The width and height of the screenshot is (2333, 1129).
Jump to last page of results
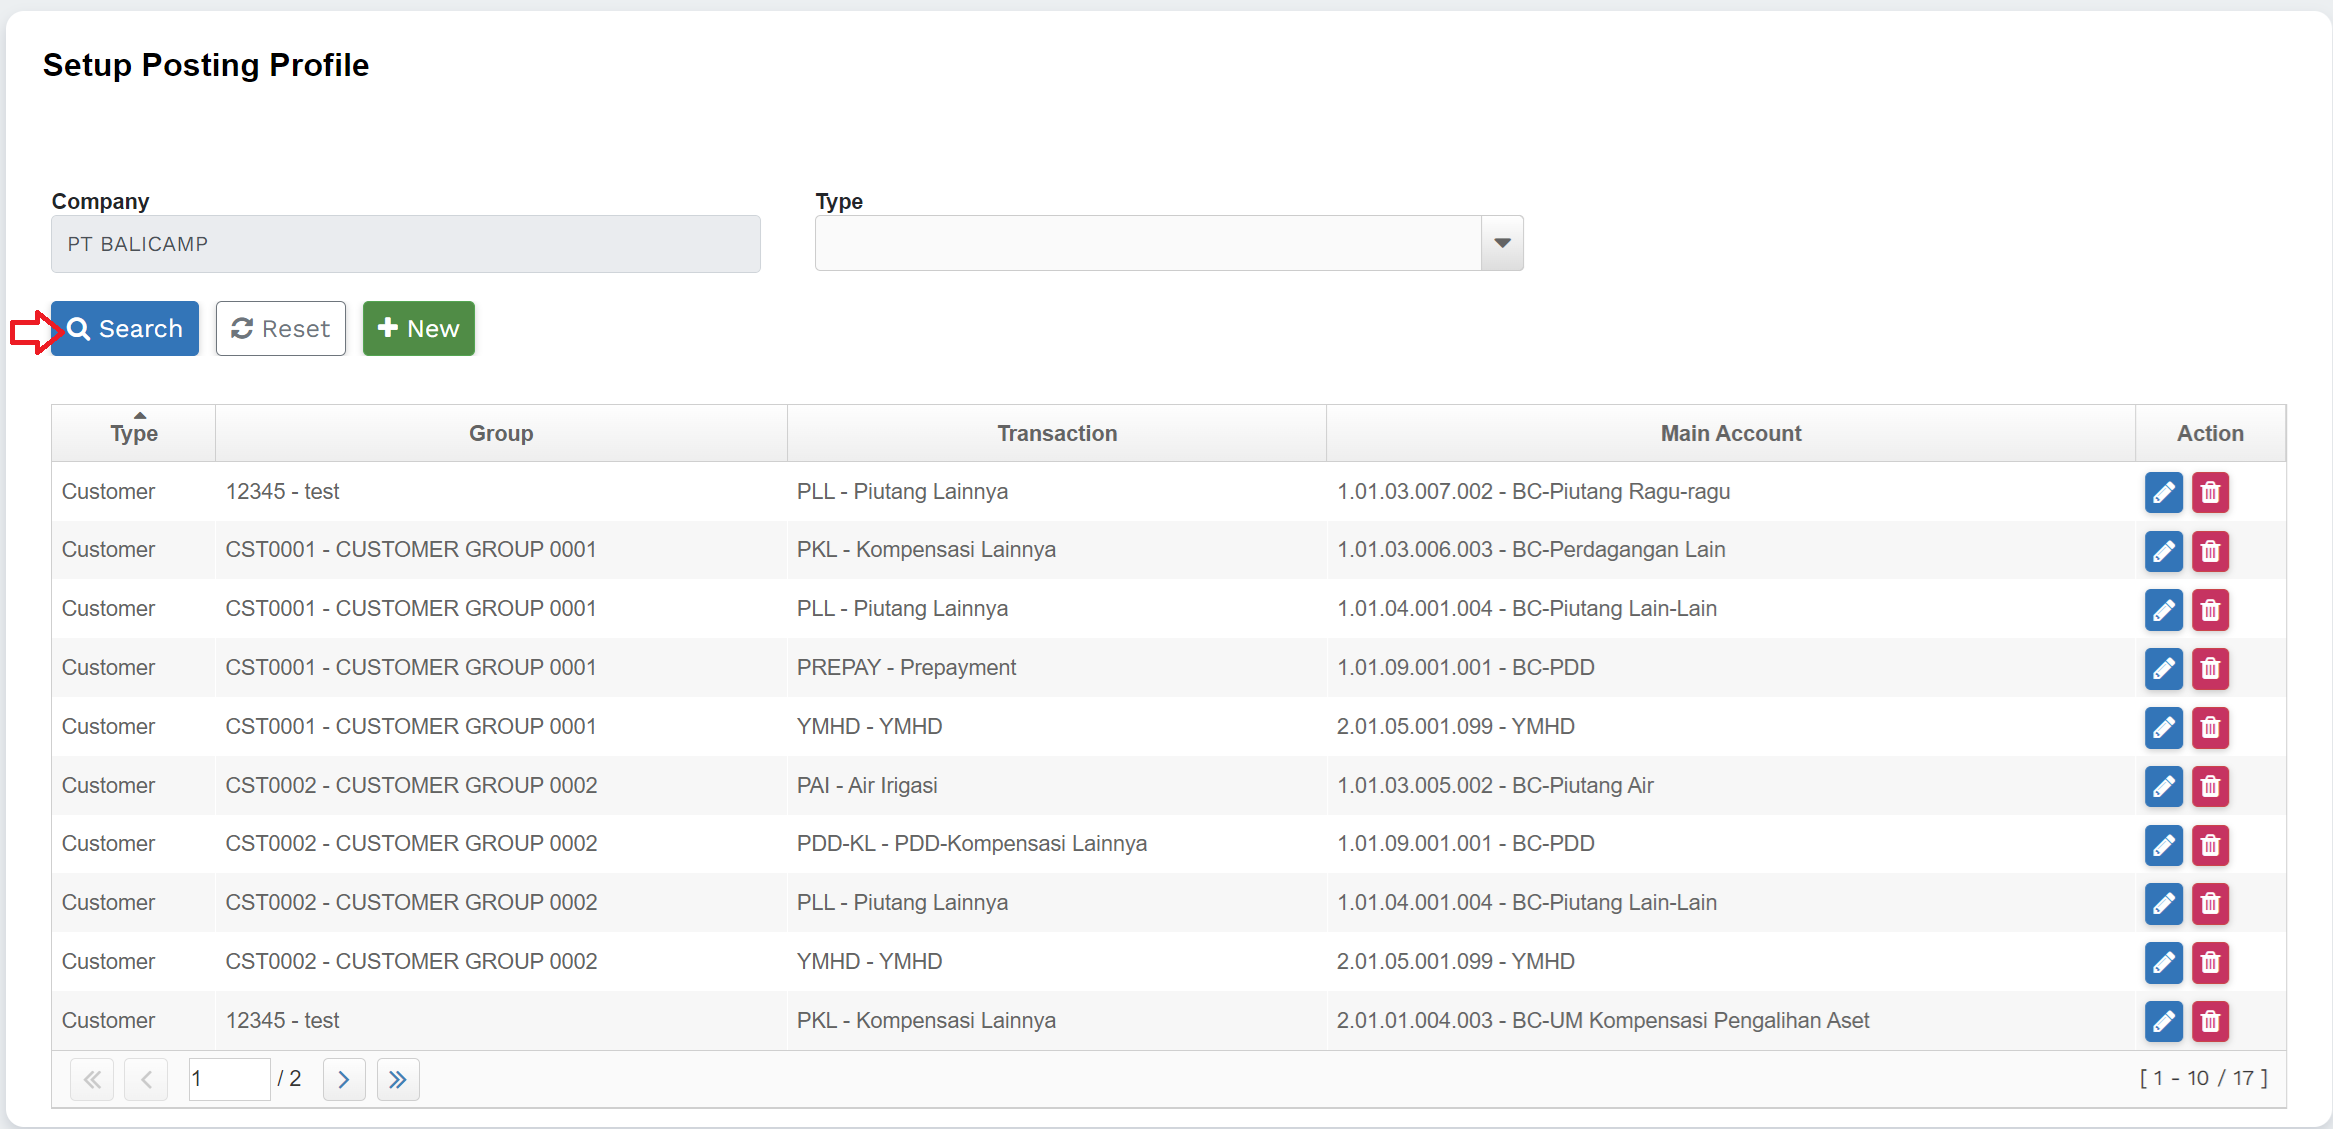coord(398,1079)
